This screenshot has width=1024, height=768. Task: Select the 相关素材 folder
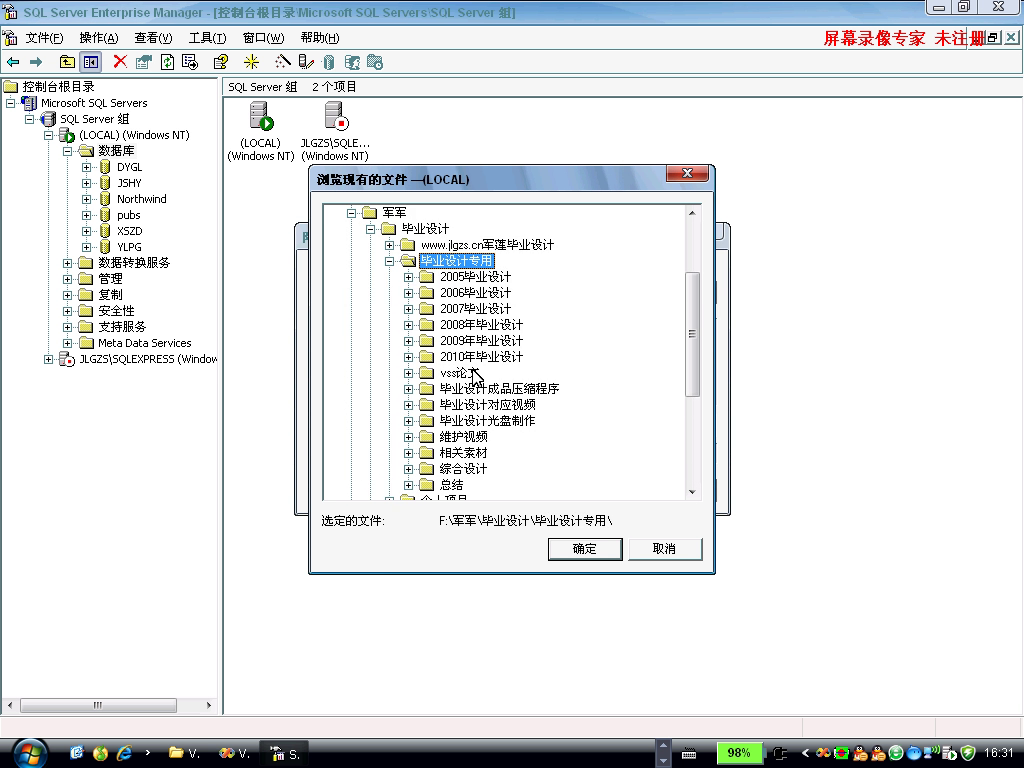[463, 453]
